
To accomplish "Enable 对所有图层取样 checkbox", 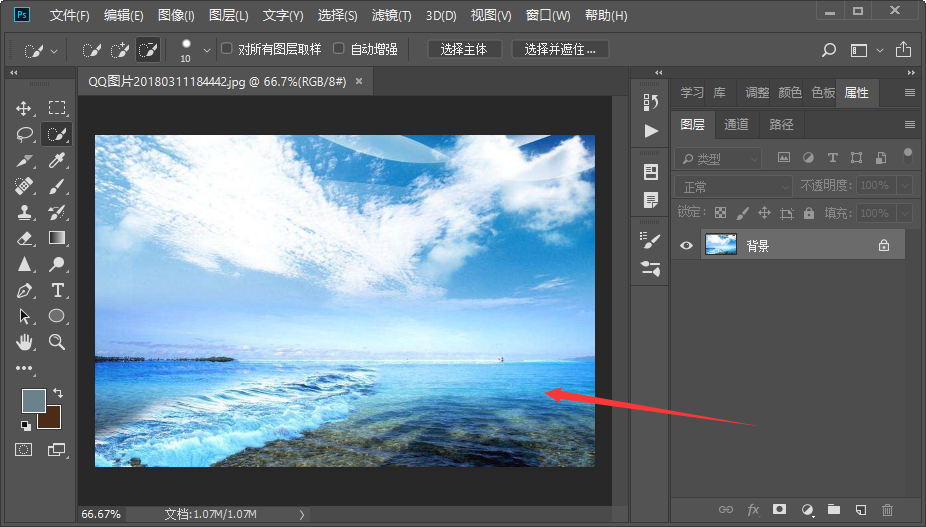I will click(x=227, y=48).
